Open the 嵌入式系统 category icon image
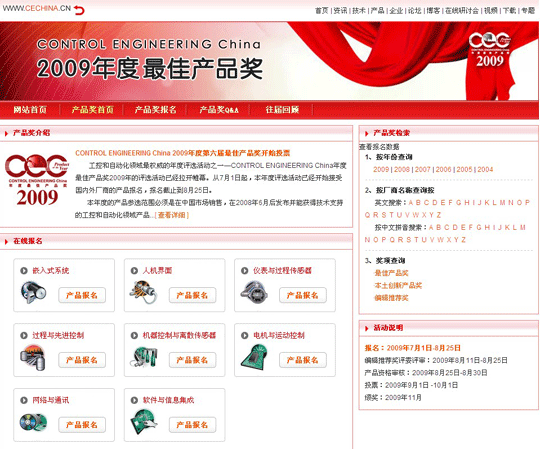The height and width of the screenshot is (449, 540). pos(33,292)
